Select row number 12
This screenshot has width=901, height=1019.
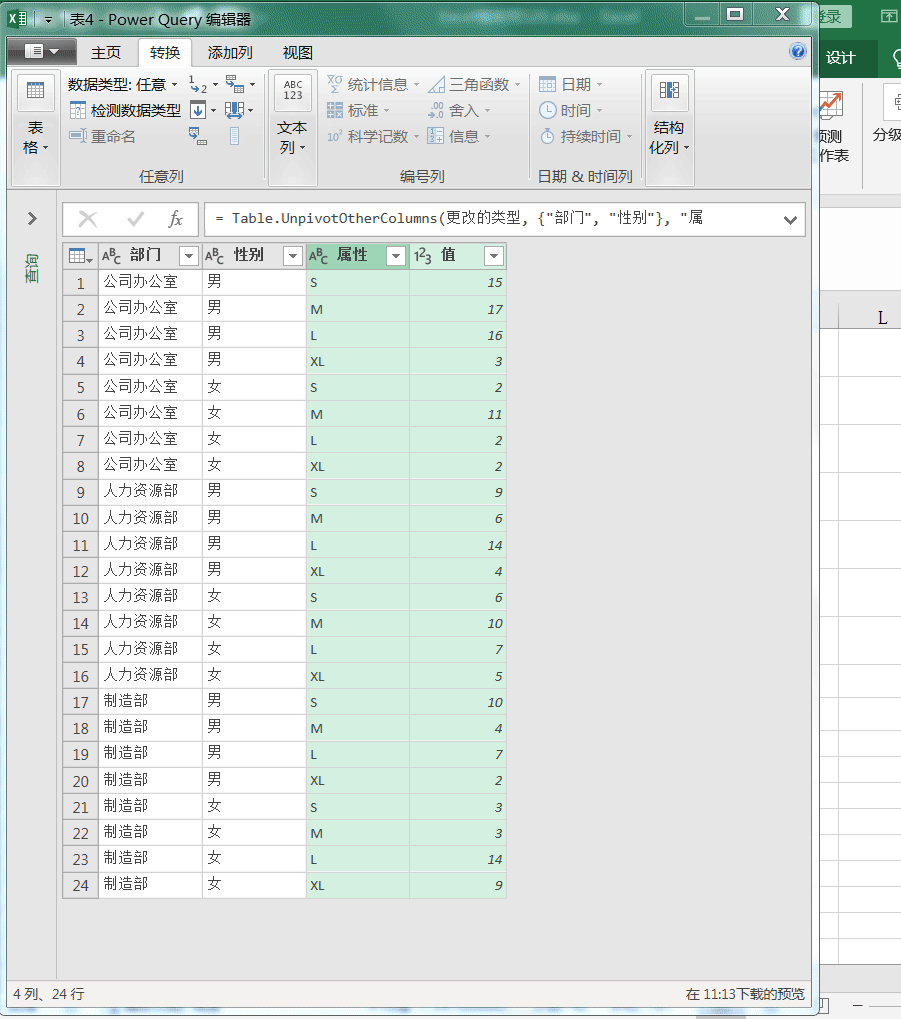click(x=81, y=571)
